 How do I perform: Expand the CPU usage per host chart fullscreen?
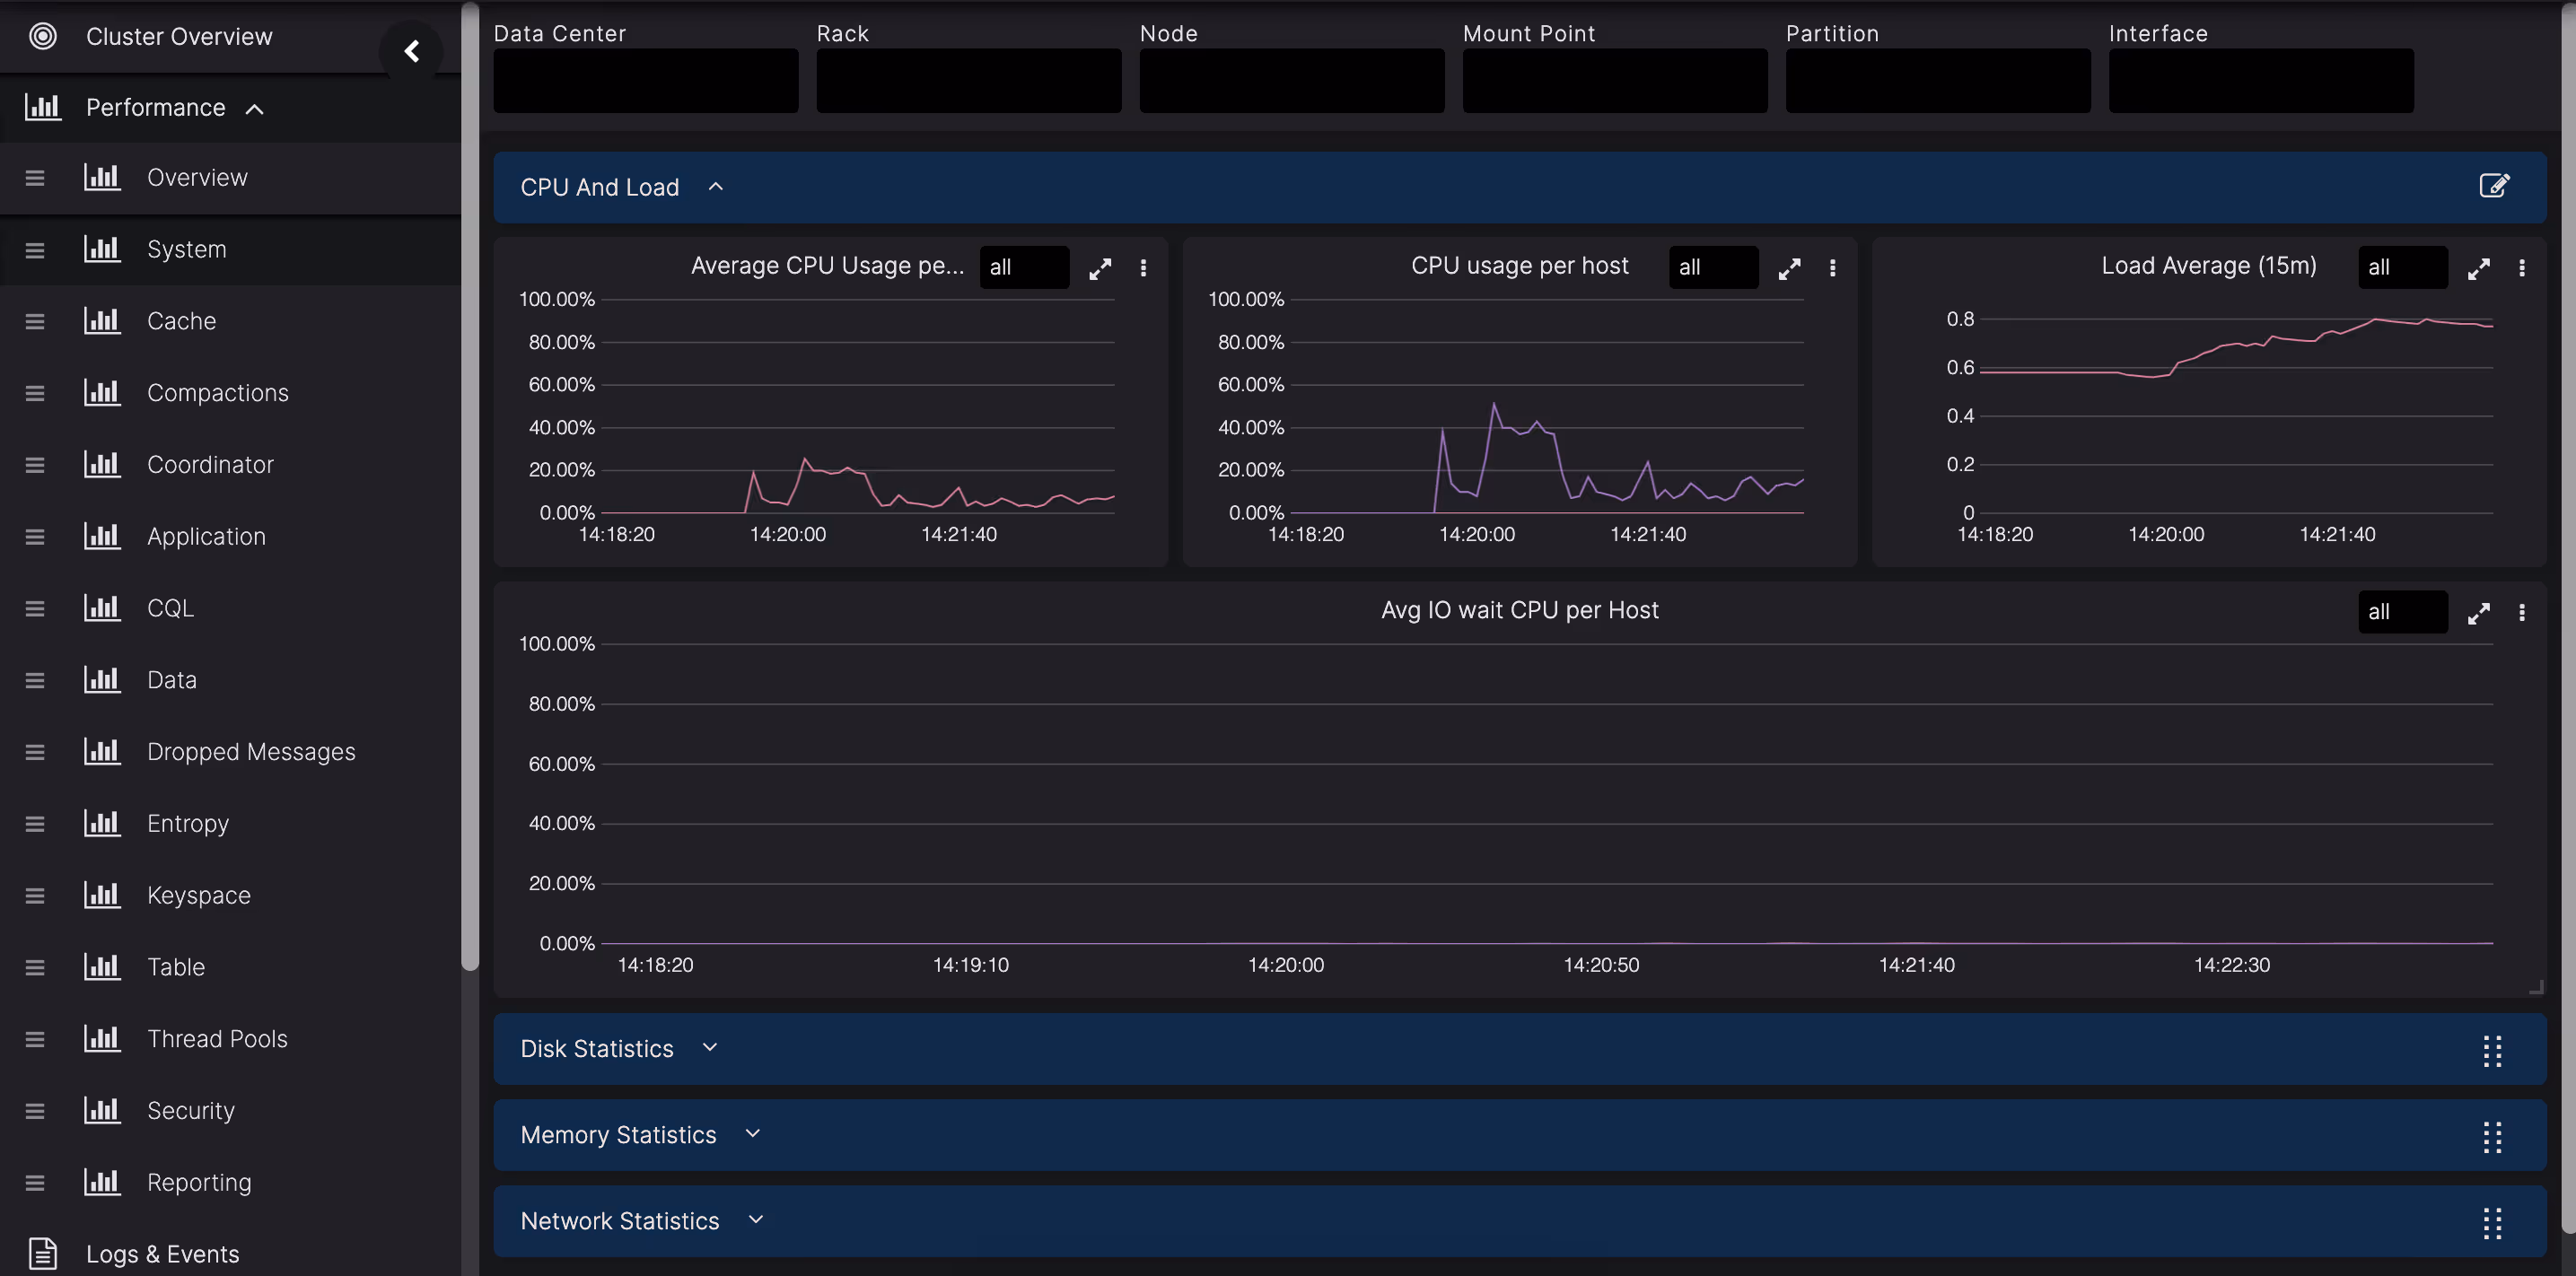click(1789, 268)
